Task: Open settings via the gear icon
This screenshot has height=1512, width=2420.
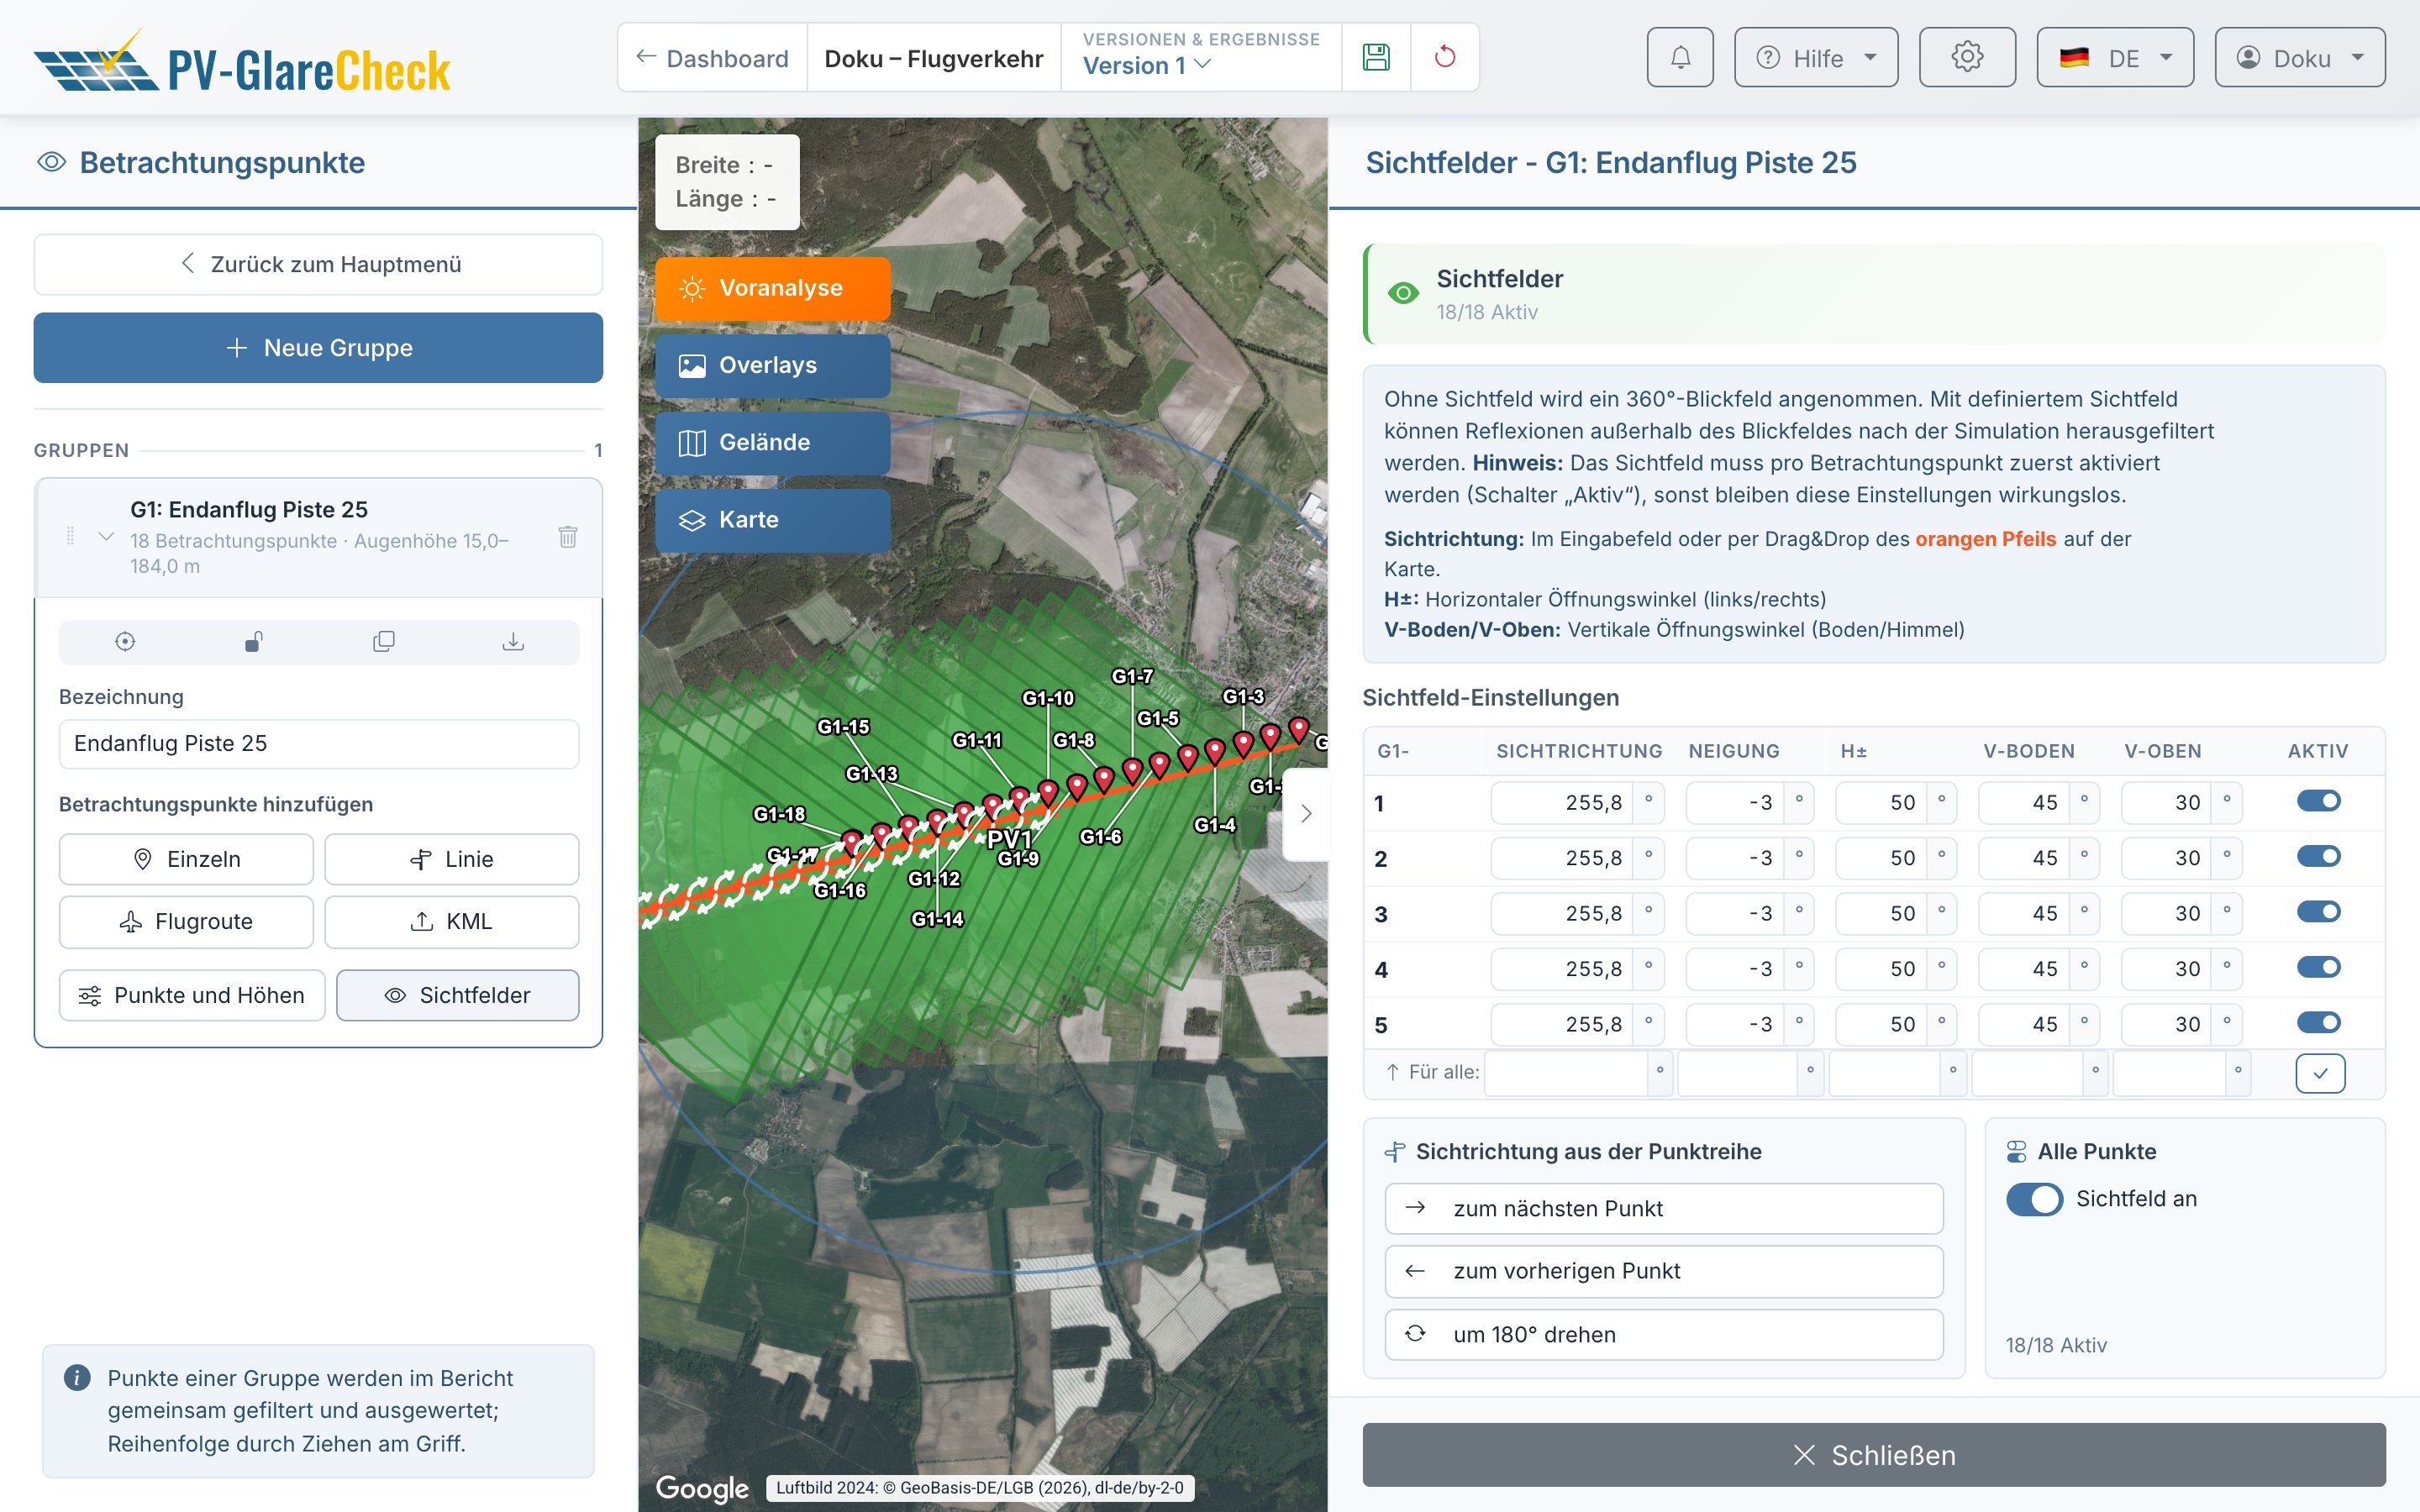Action: tap(1967, 58)
